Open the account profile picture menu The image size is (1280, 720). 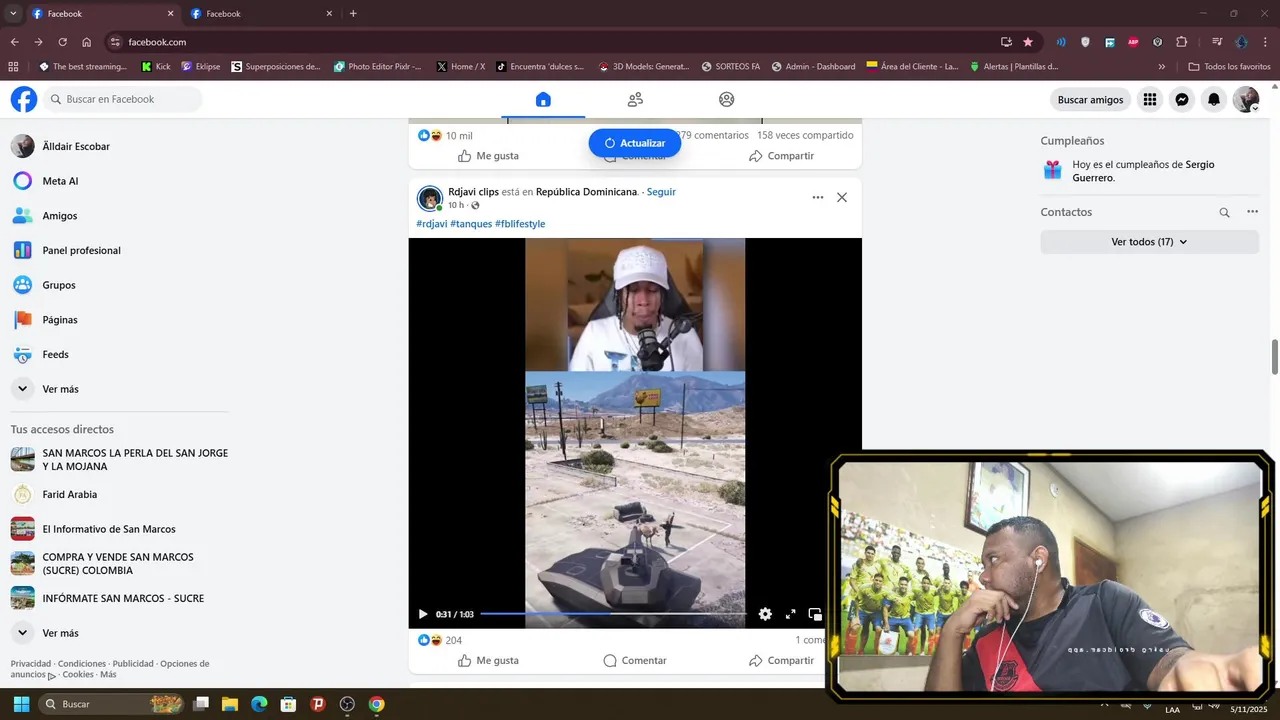(x=1246, y=100)
